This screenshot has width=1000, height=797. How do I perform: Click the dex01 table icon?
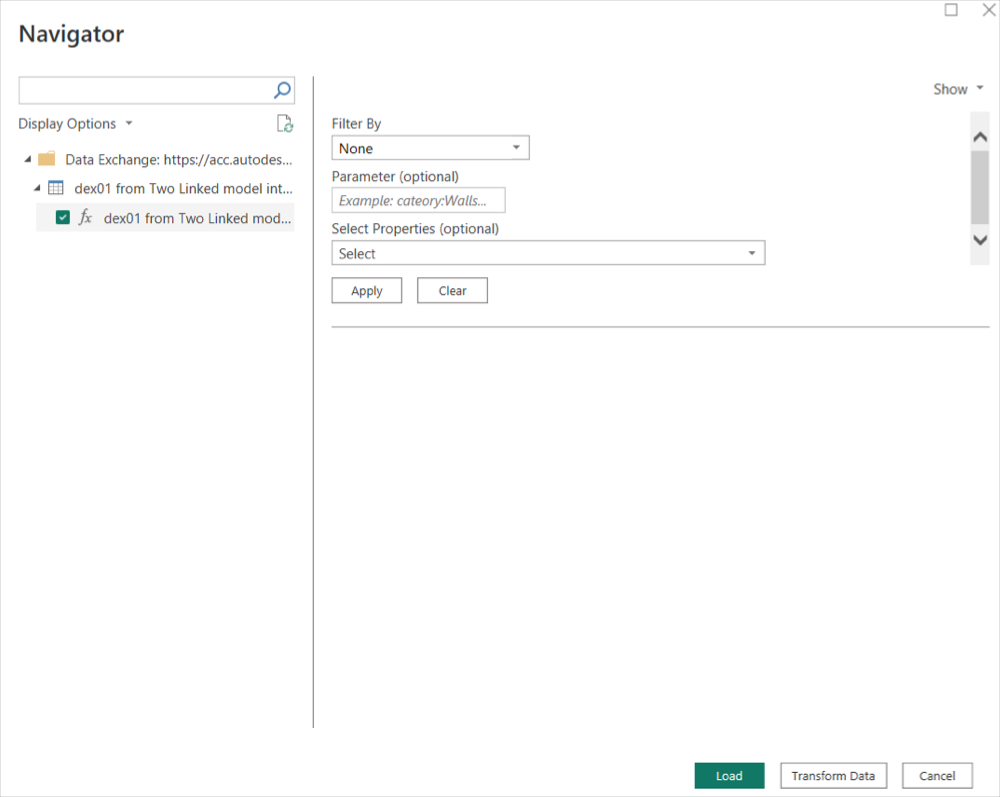(56, 187)
